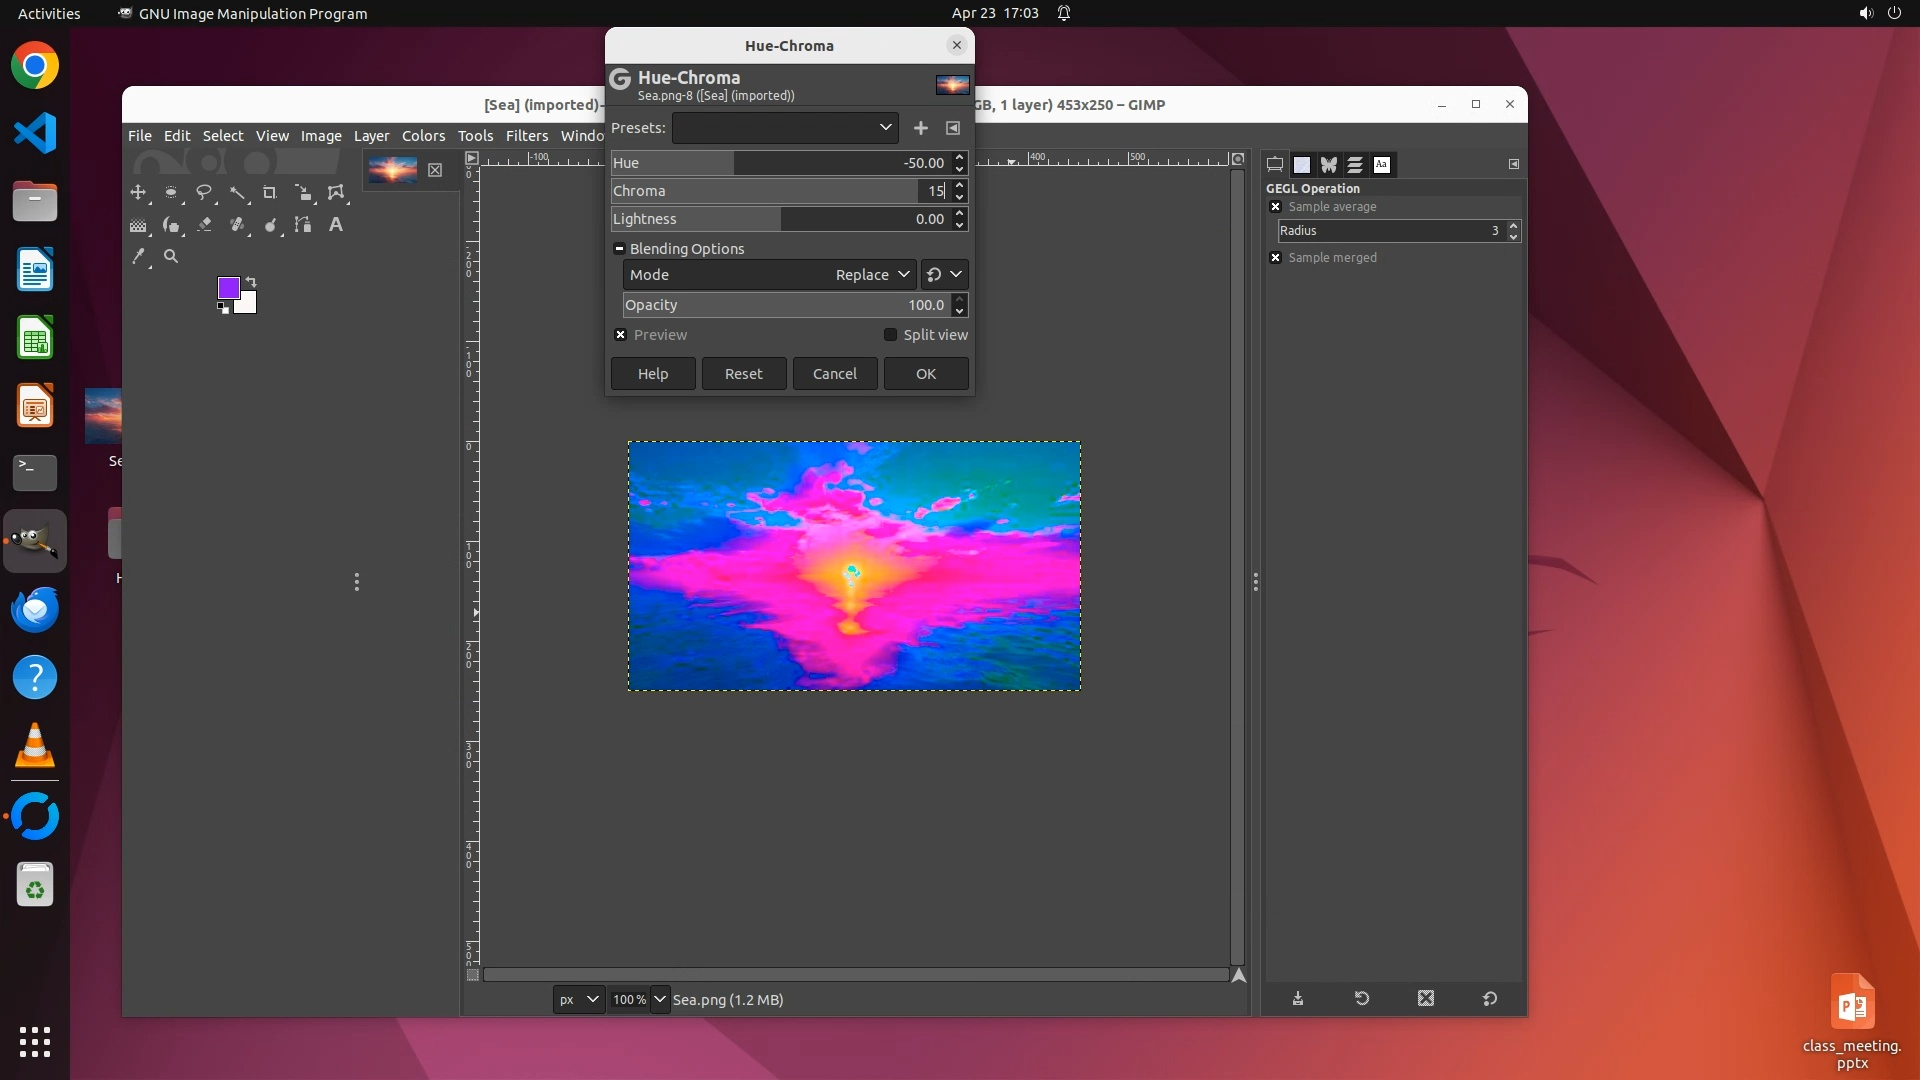Open the Presets dropdown

coord(785,128)
